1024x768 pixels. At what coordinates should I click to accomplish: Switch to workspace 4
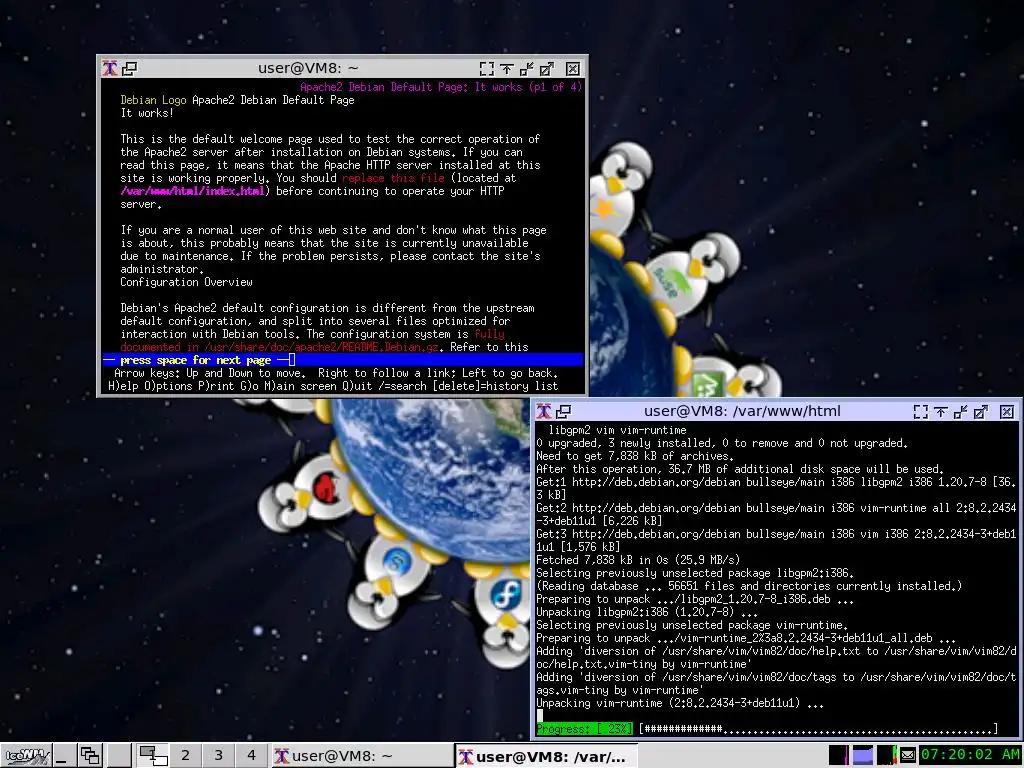pos(251,756)
